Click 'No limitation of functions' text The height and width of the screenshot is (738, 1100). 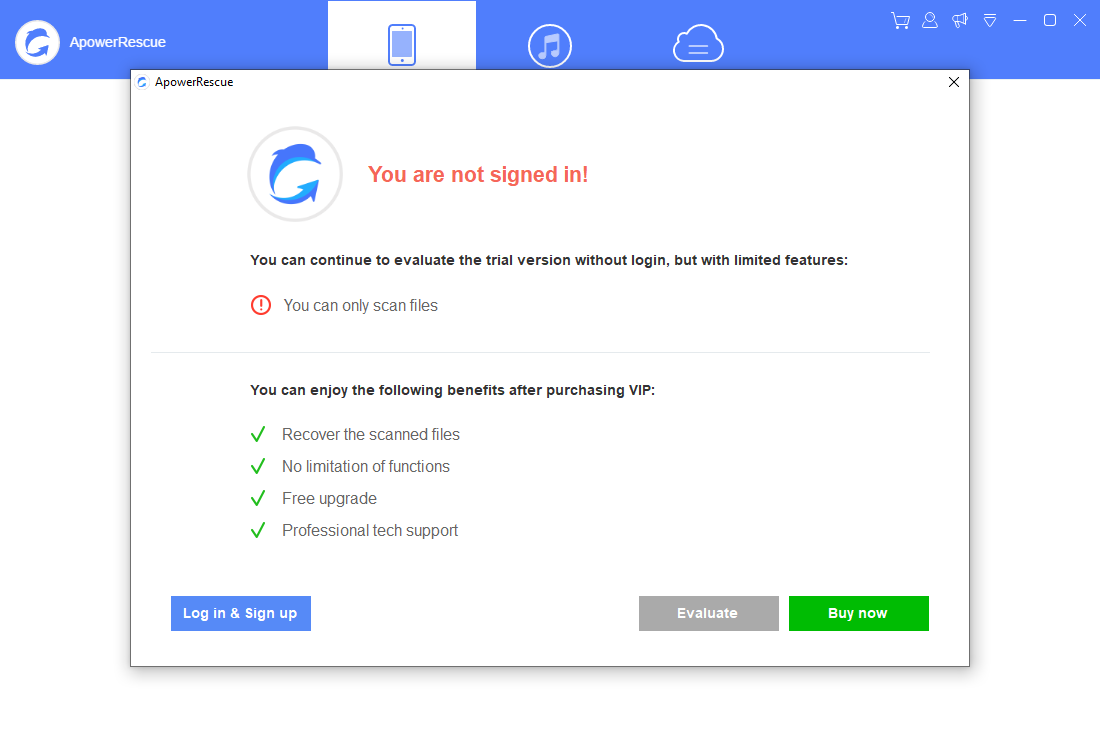coord(365,467)
